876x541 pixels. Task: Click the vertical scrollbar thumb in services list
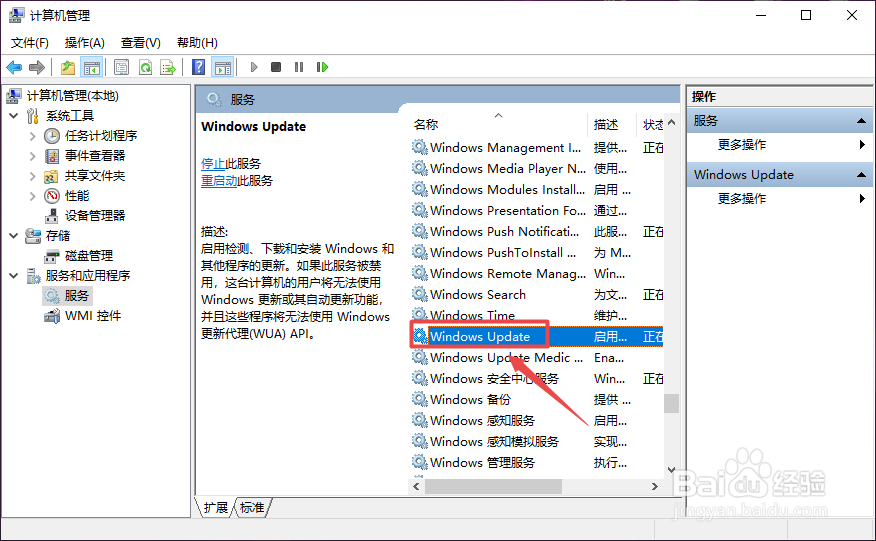672,404
